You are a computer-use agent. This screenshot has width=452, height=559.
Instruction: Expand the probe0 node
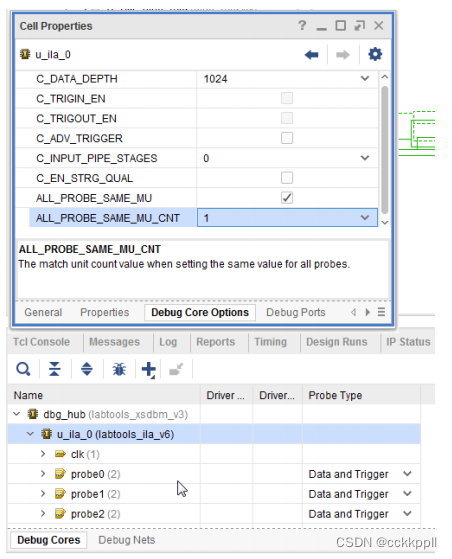pyautogui.click(x=43, y=474)
